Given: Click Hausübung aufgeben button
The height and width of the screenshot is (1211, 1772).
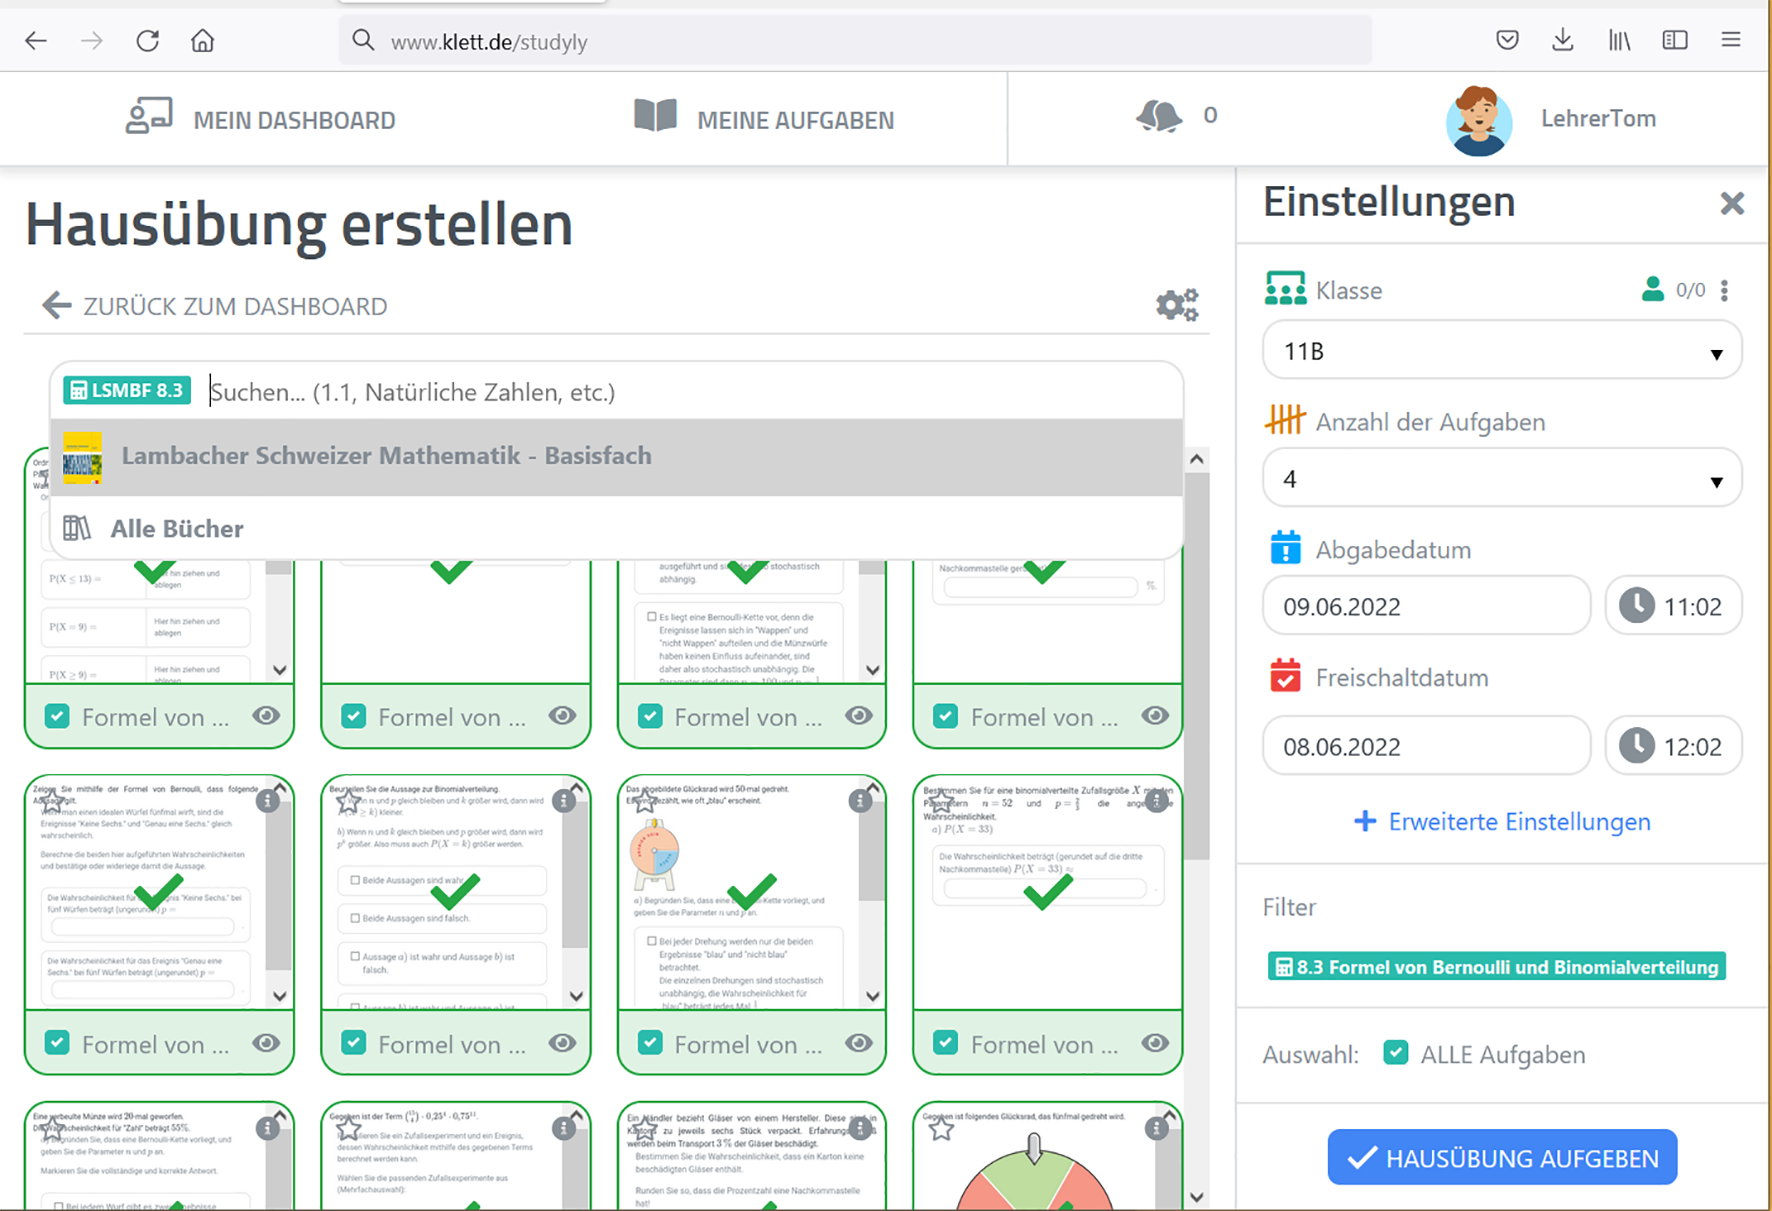Looking at the screenshot, I should 1502,1158.
